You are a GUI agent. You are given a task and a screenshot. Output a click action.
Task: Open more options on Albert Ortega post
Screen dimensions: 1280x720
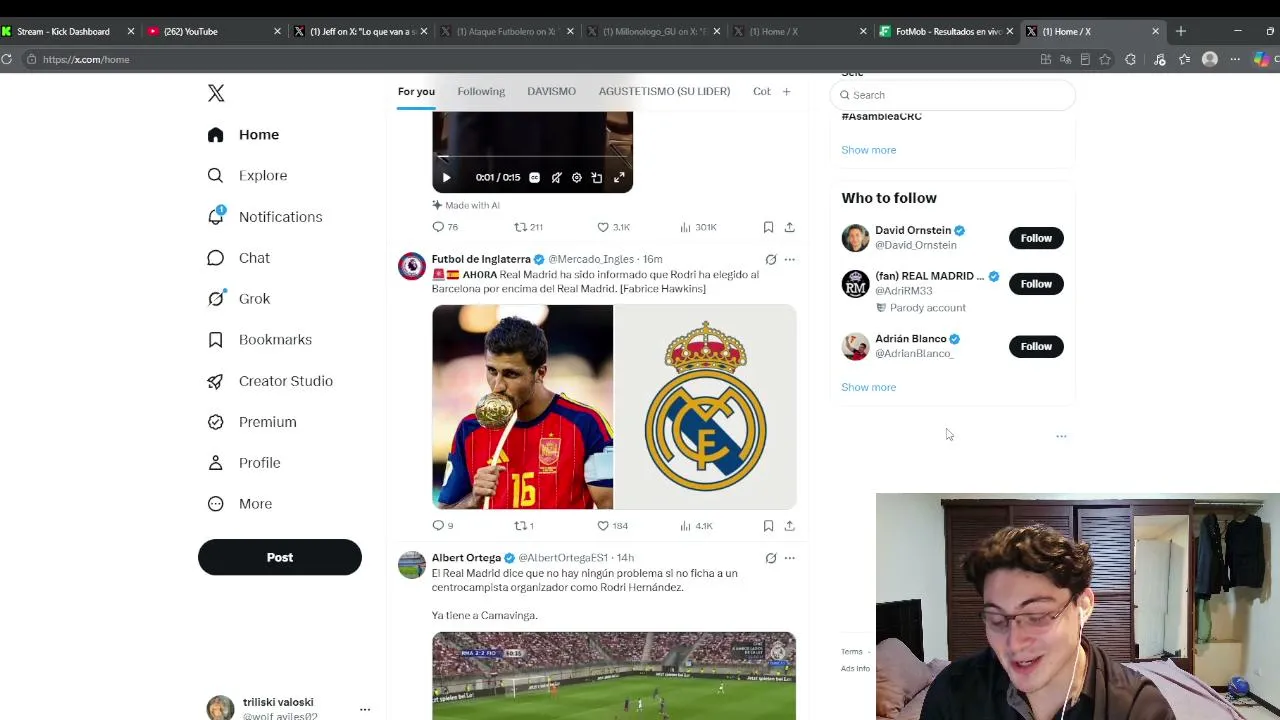coord(789,558)
